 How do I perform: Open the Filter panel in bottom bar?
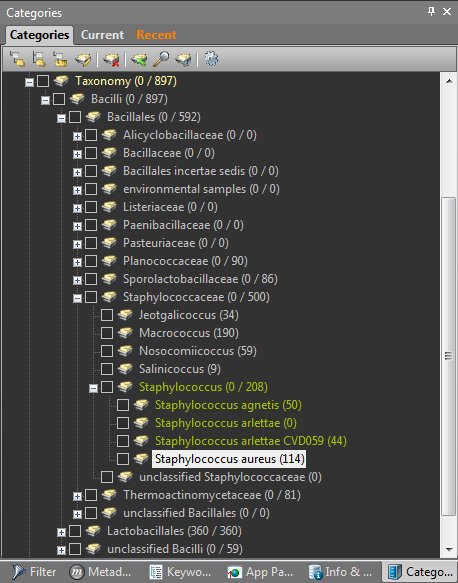[34, 571]
